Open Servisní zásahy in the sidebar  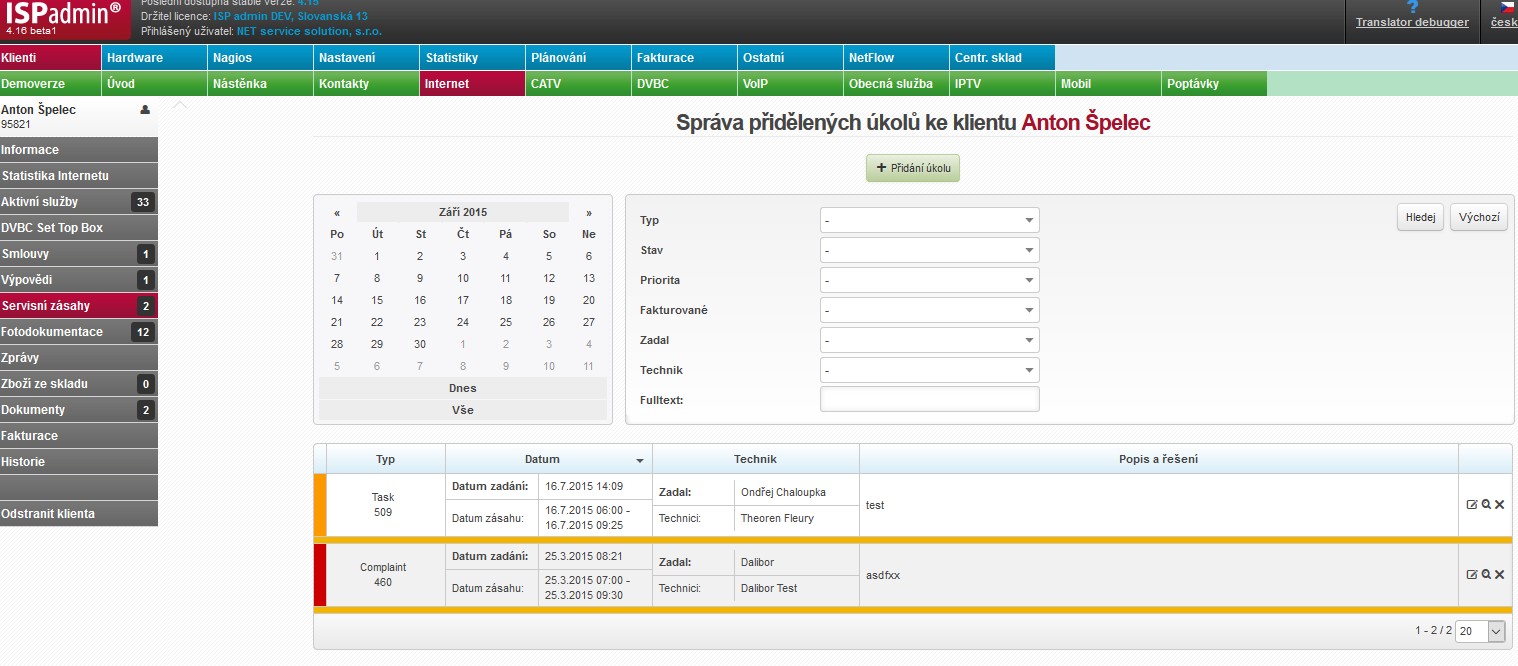coord(79,306)
